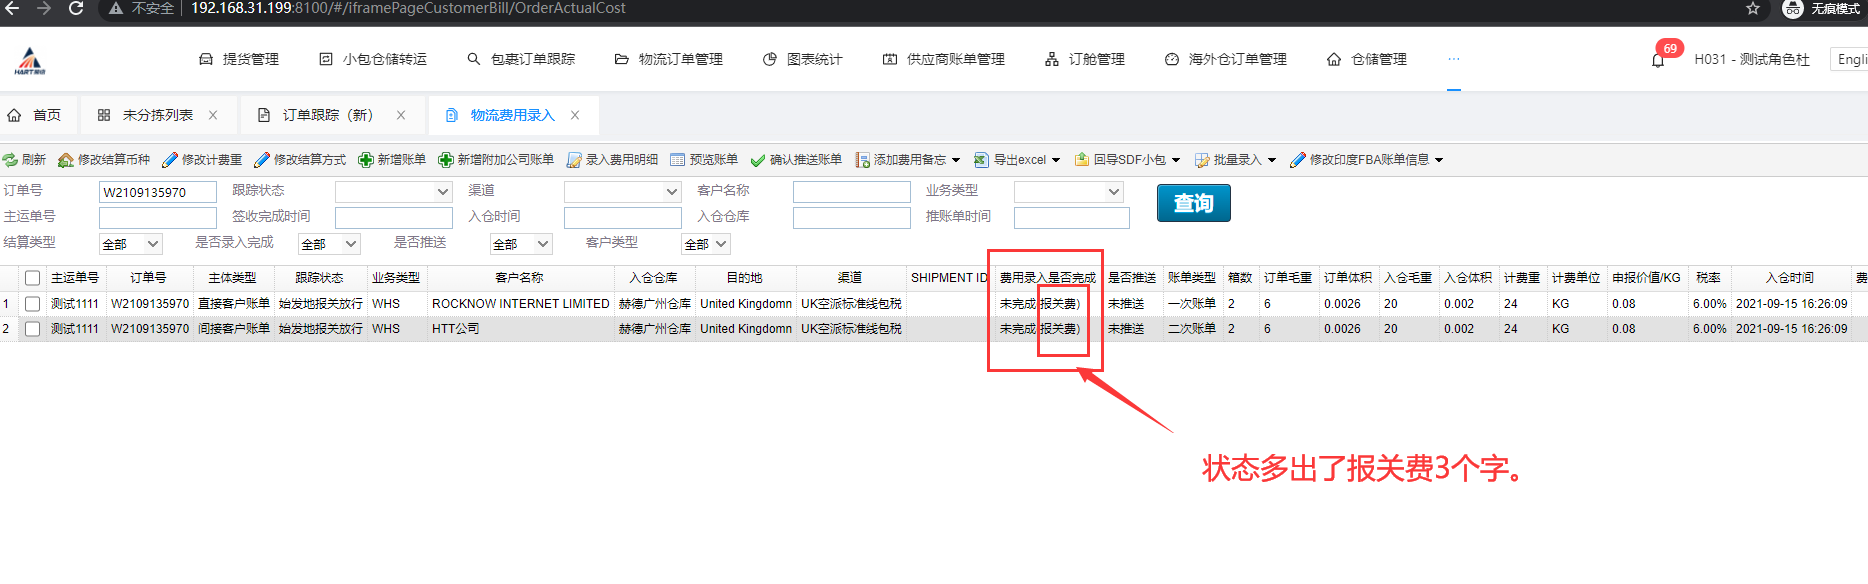This screenshot has height=584, width=1868.
Task: Click 修改结算币种 toolbar icon
Action: coord(66,160)
